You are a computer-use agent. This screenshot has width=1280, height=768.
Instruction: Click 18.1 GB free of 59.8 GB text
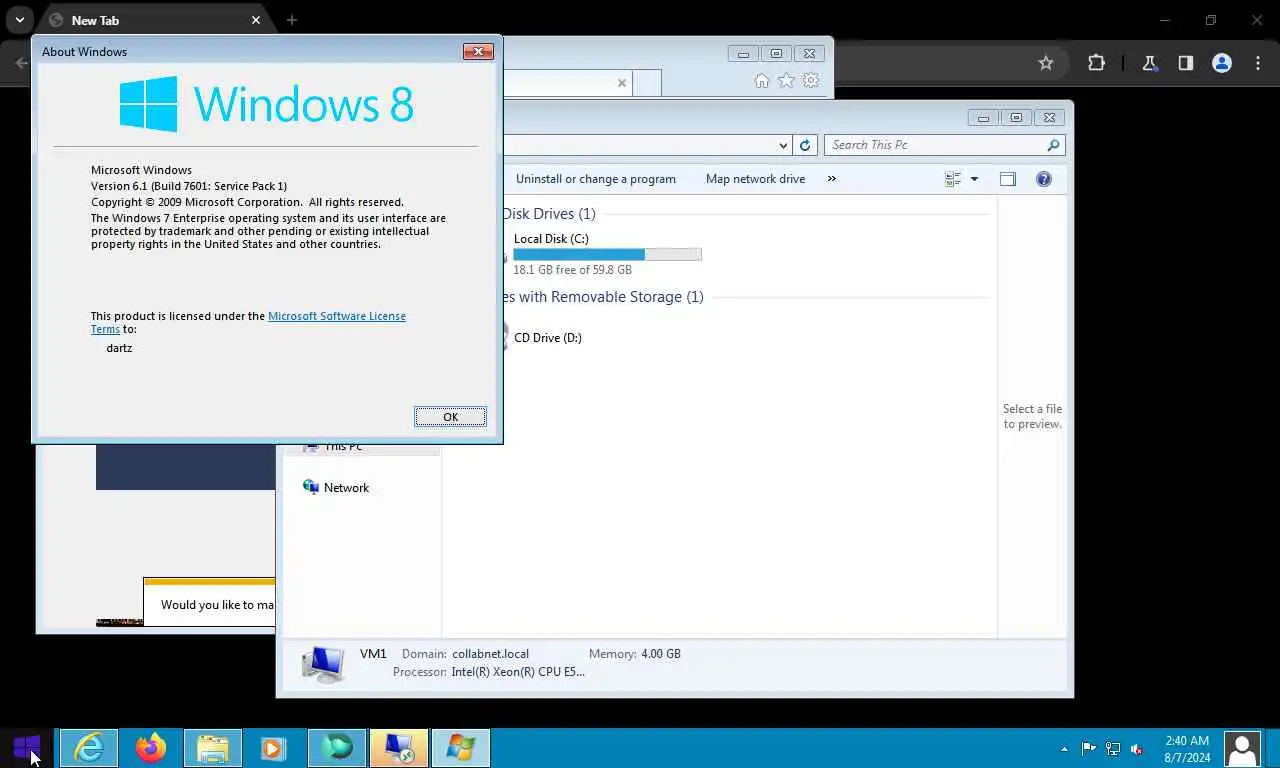[572, 270]
